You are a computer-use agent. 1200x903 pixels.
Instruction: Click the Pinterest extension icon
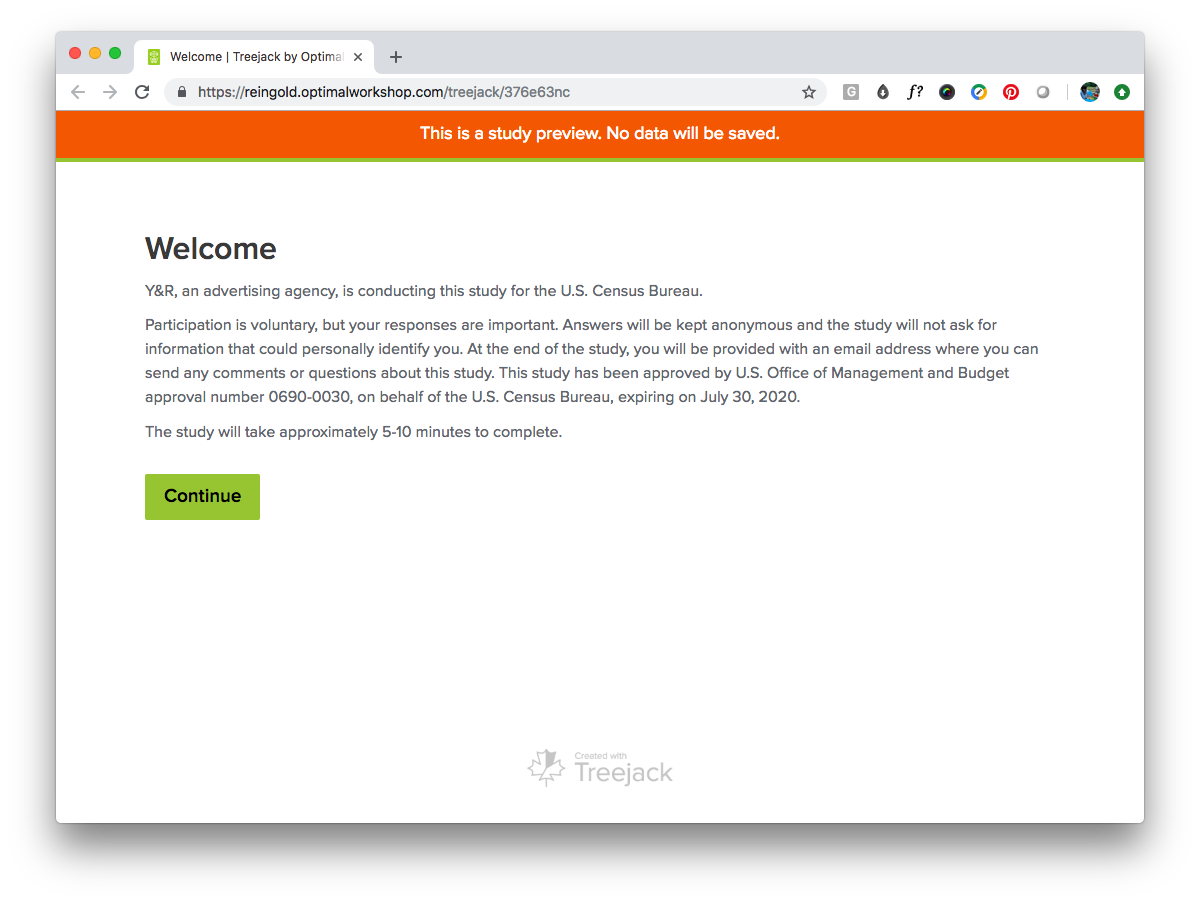[1011, 92]
